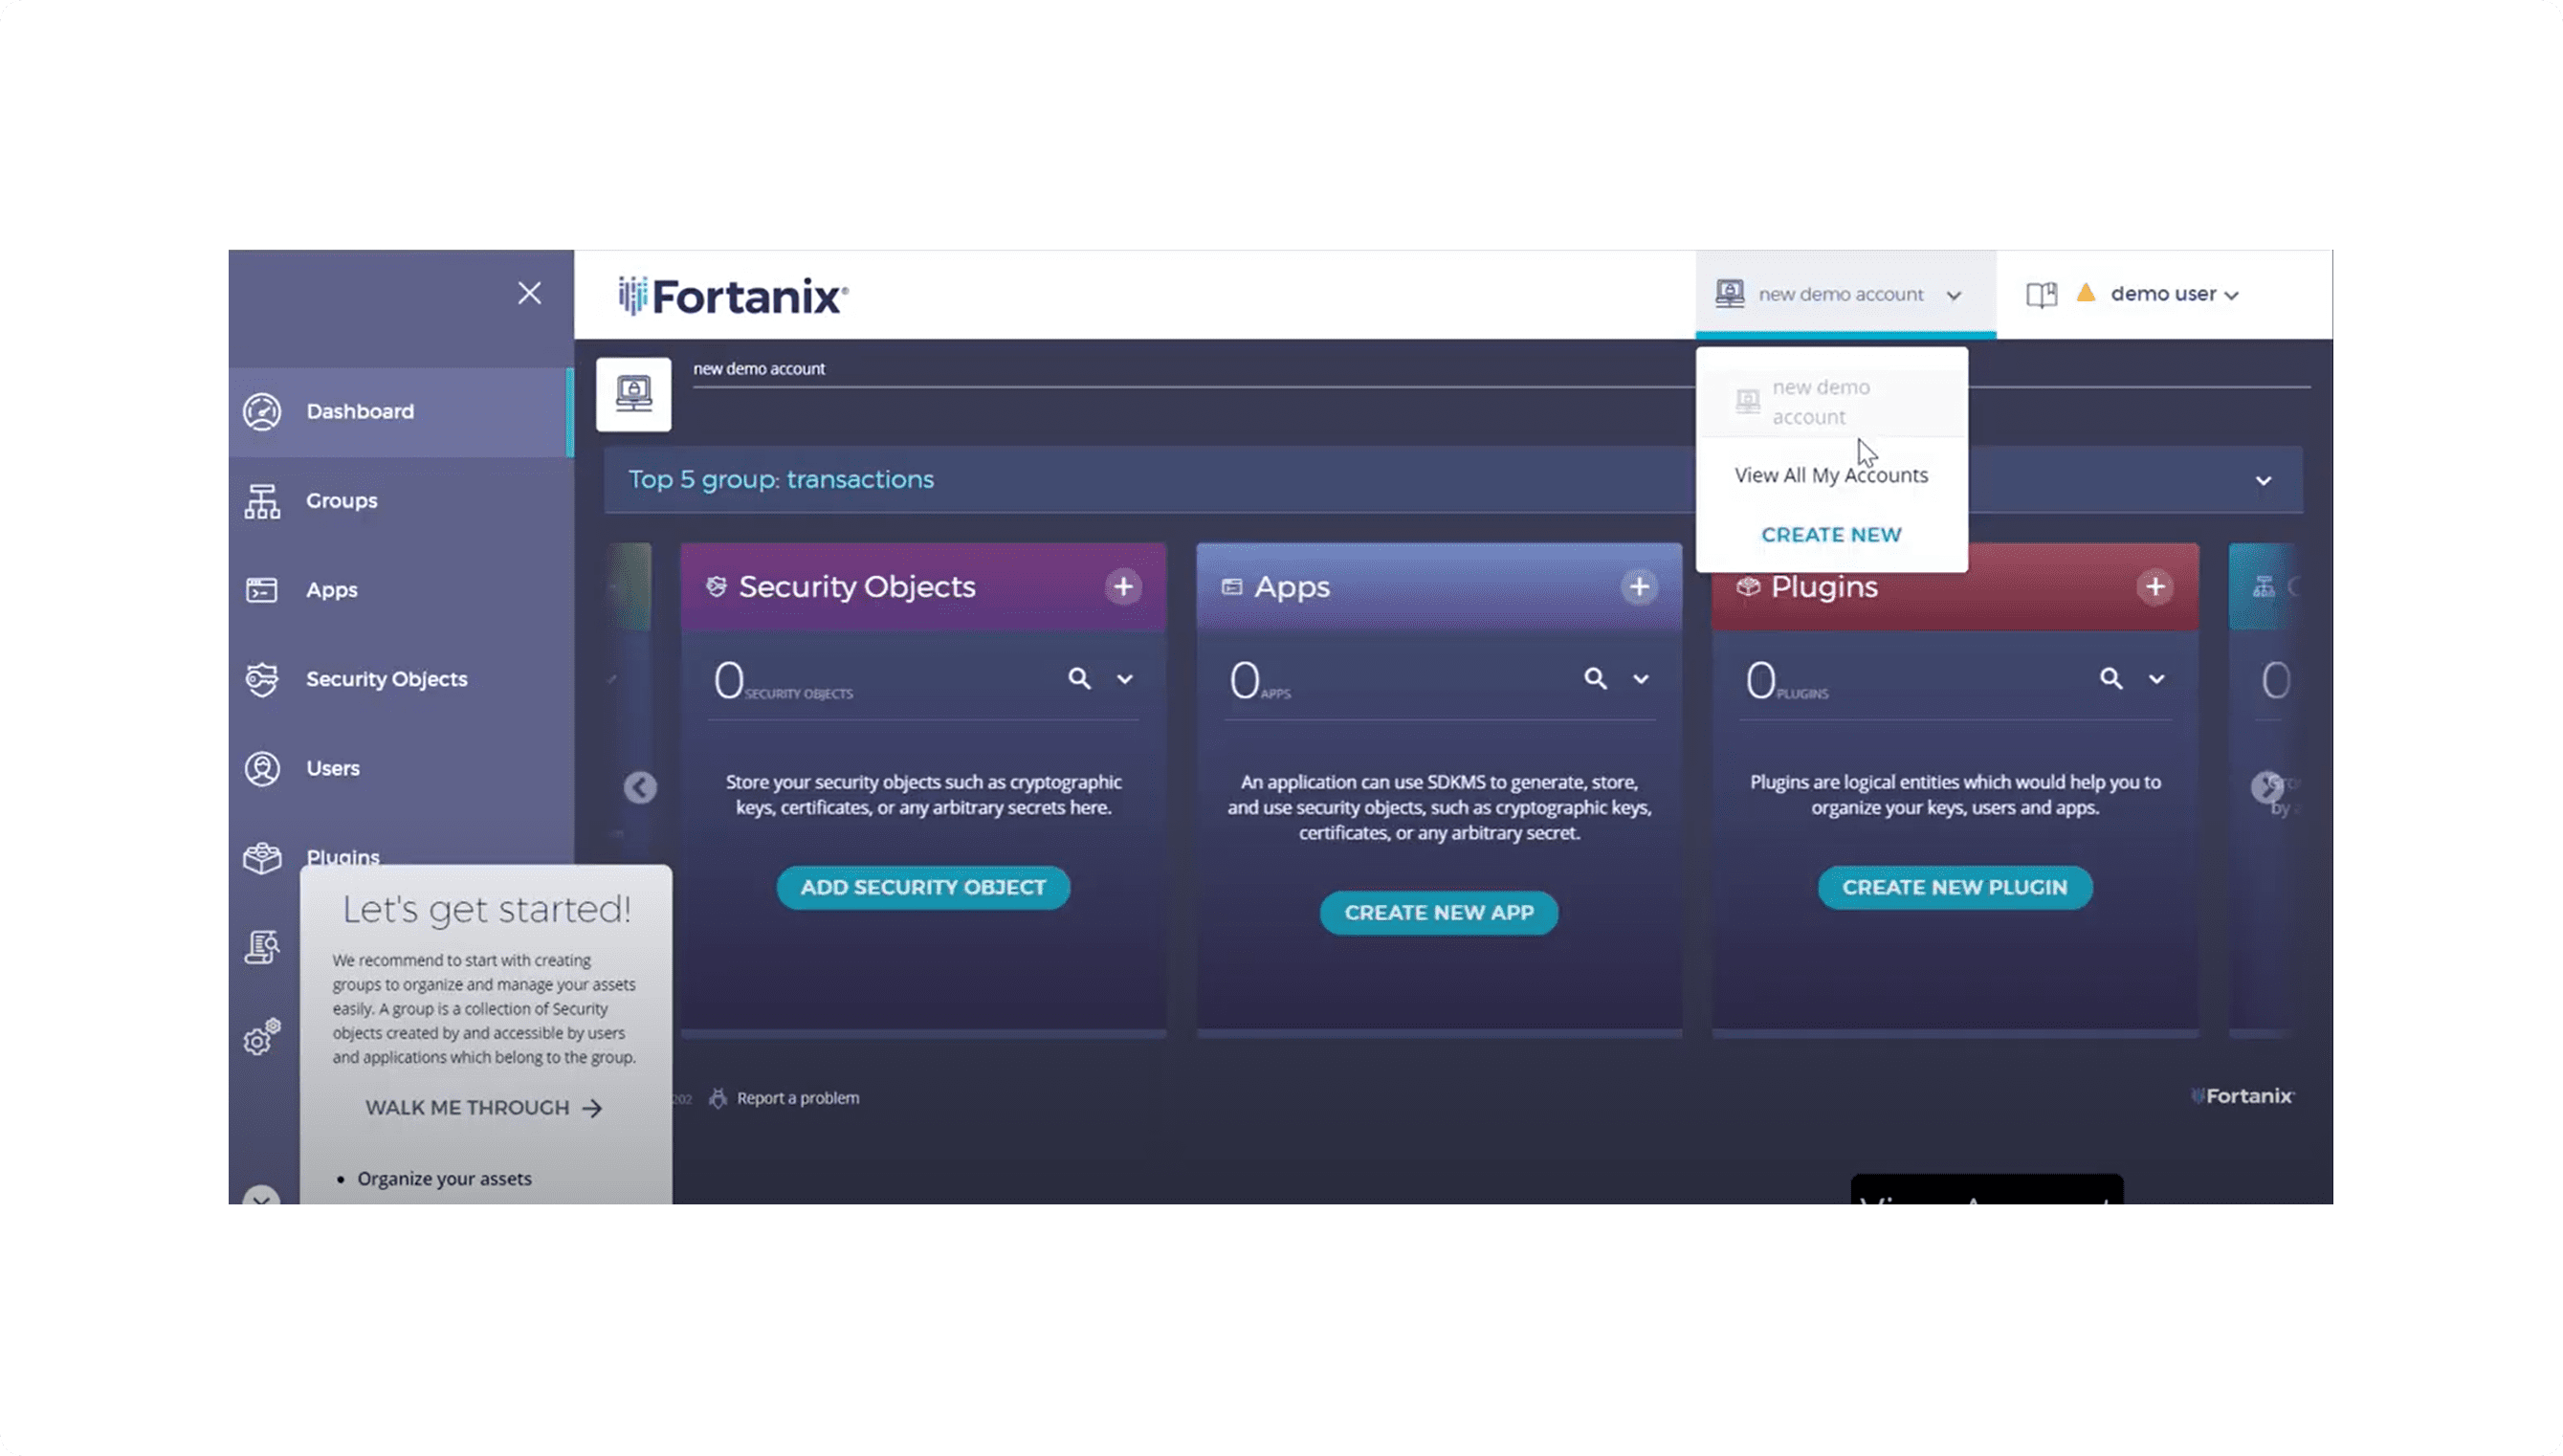Open the demo user menu

tap(2174, 294)
